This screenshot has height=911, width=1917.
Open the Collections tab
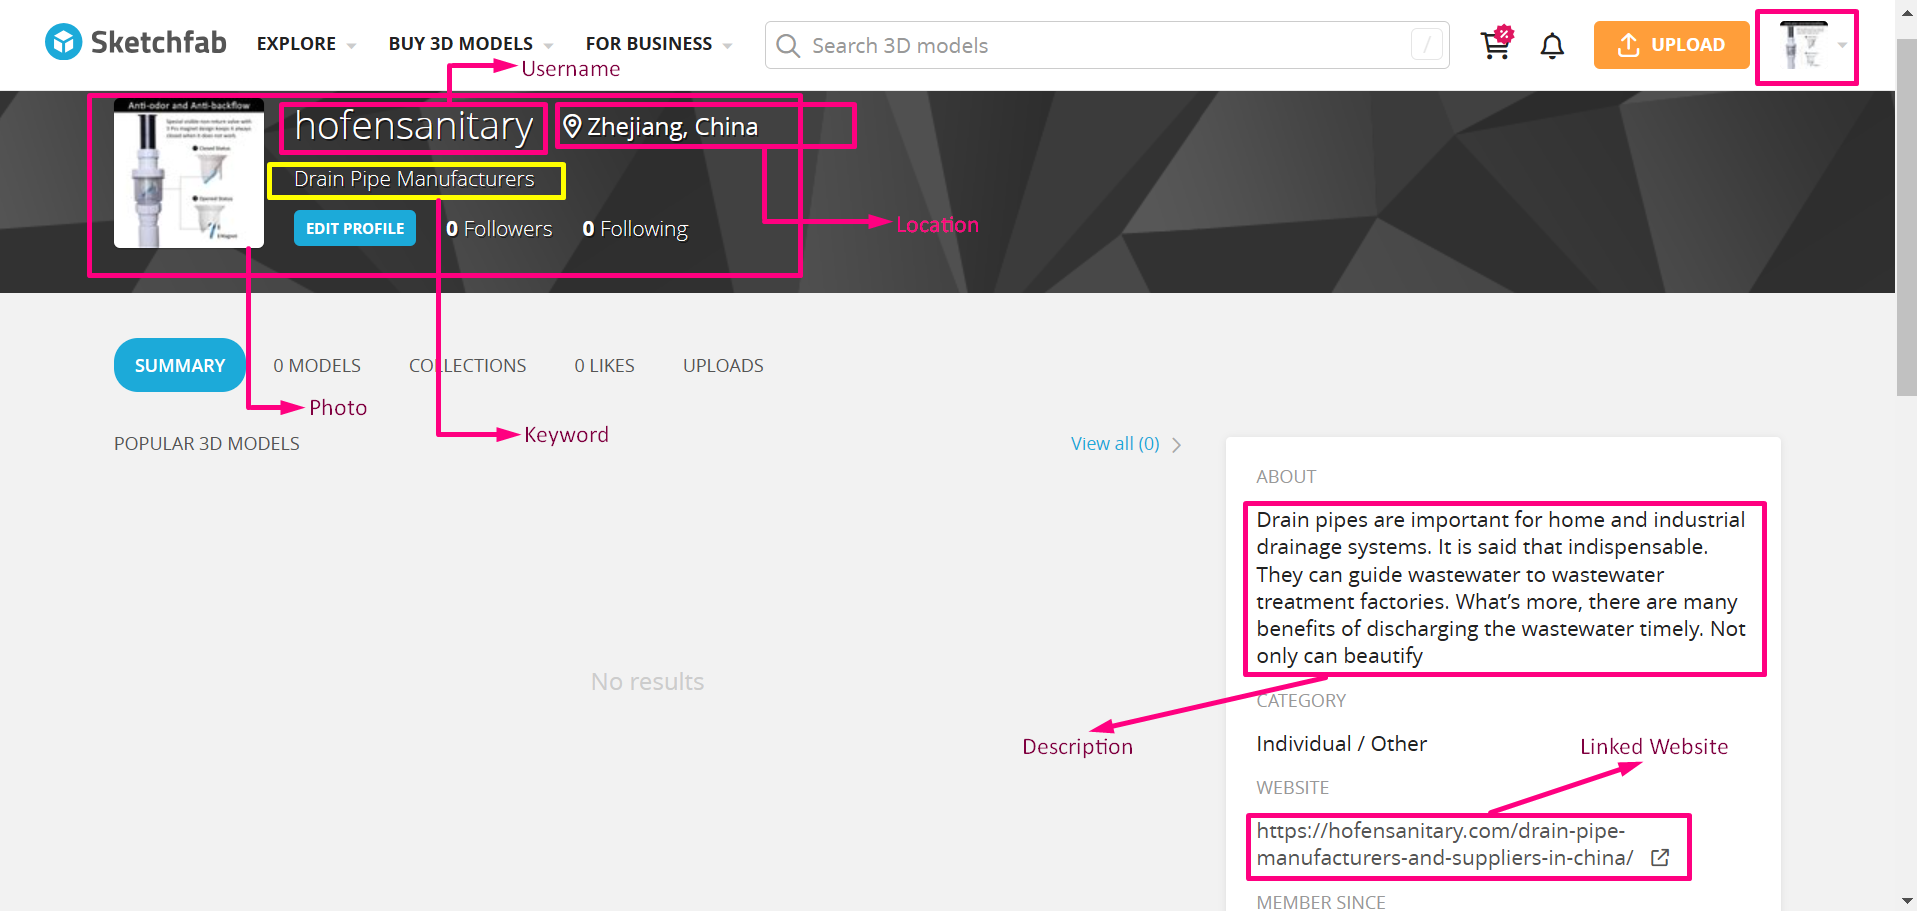tap(467, 366)
